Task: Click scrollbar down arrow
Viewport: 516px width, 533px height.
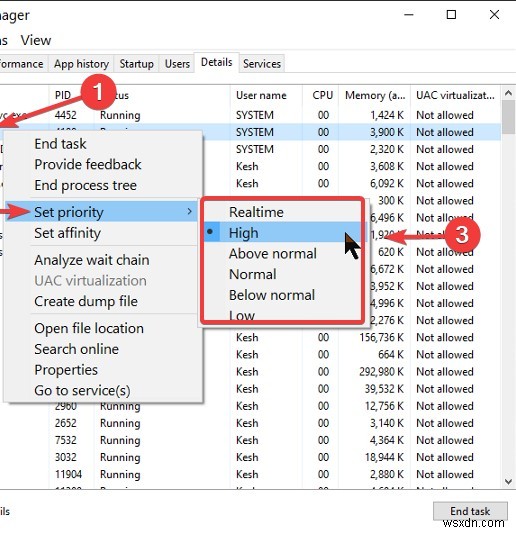Action: click(x=509, y=481)
